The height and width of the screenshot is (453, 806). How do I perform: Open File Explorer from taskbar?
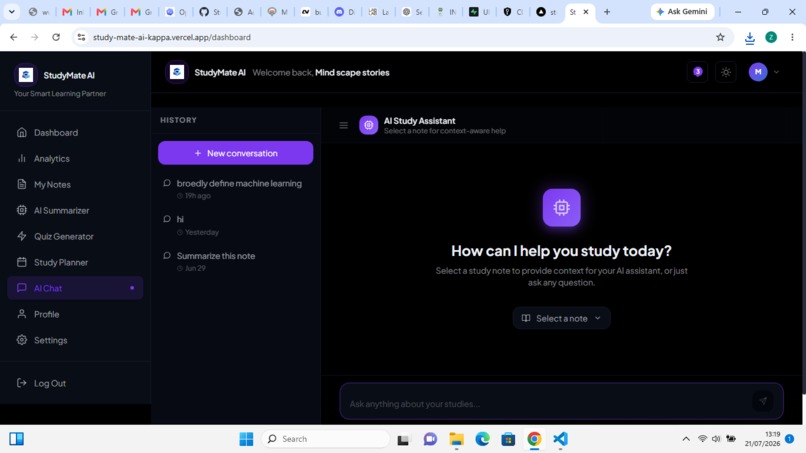456,439
